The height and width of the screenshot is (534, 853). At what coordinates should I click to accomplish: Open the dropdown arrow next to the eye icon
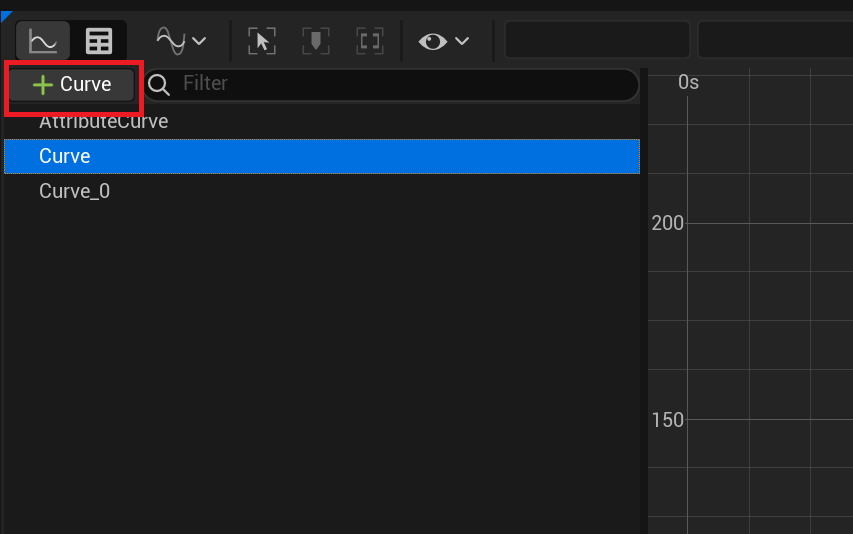[x=462, y=41]
